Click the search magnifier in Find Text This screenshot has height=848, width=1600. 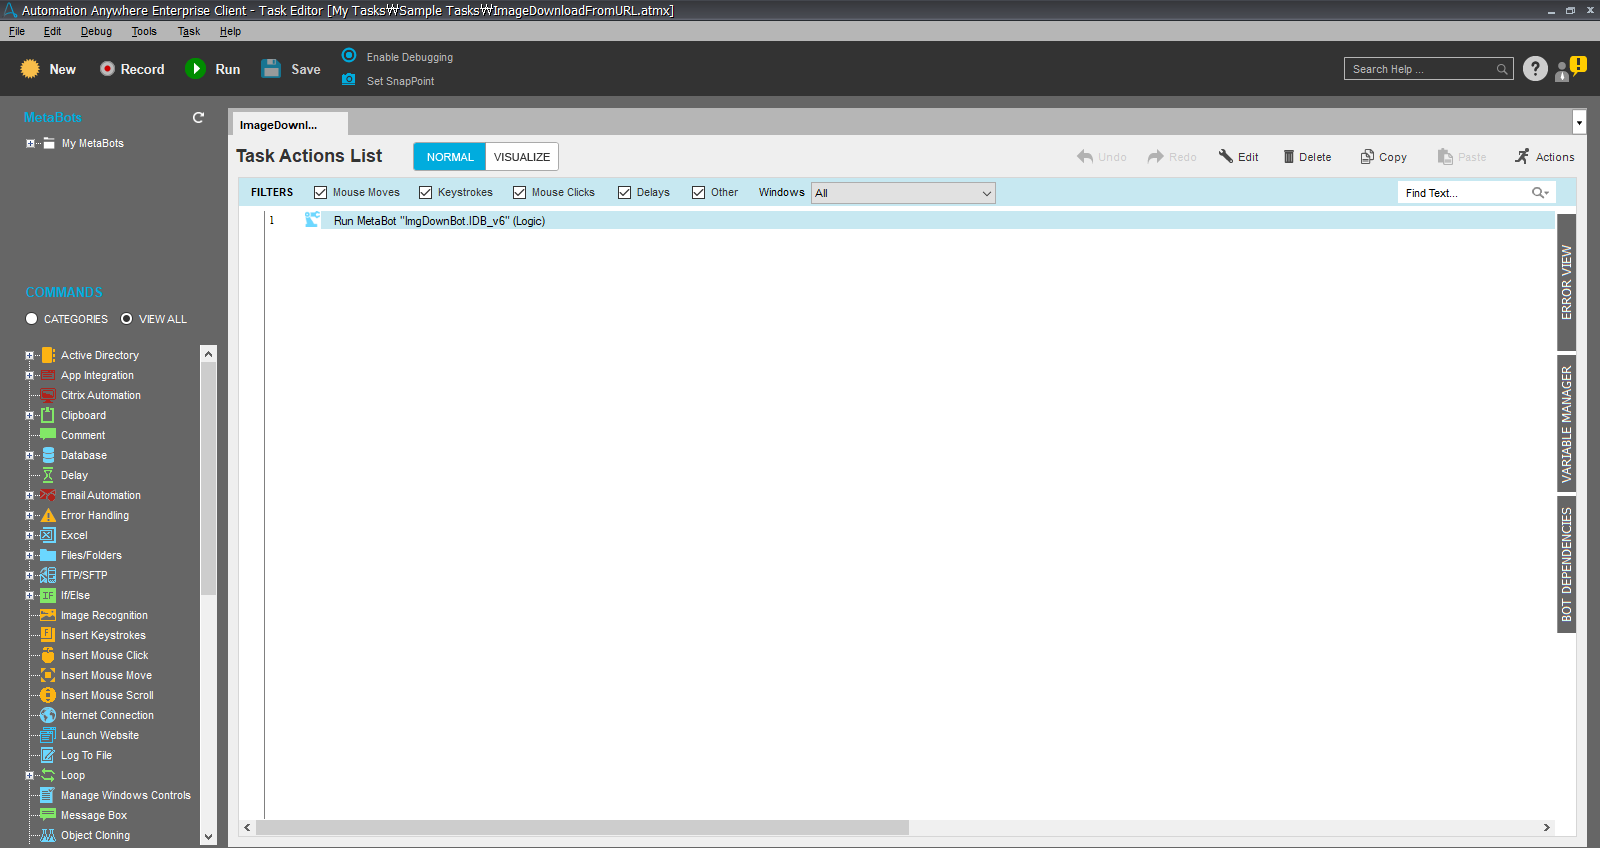[1540, 193]
